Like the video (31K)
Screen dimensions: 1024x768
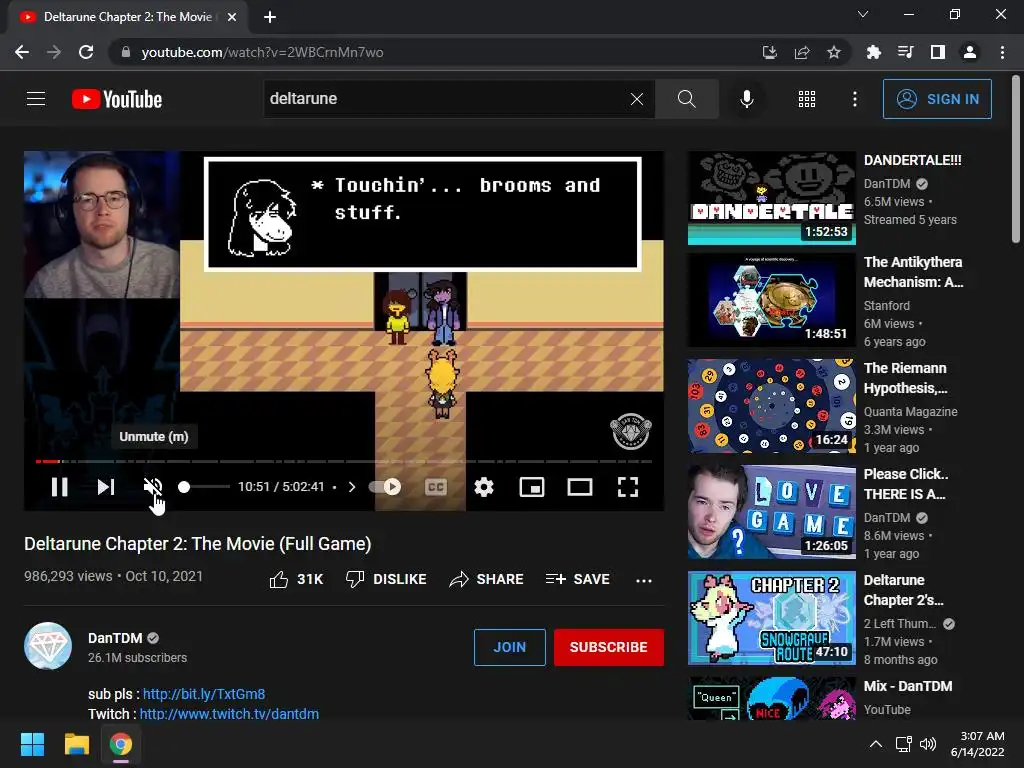point(296,579)
